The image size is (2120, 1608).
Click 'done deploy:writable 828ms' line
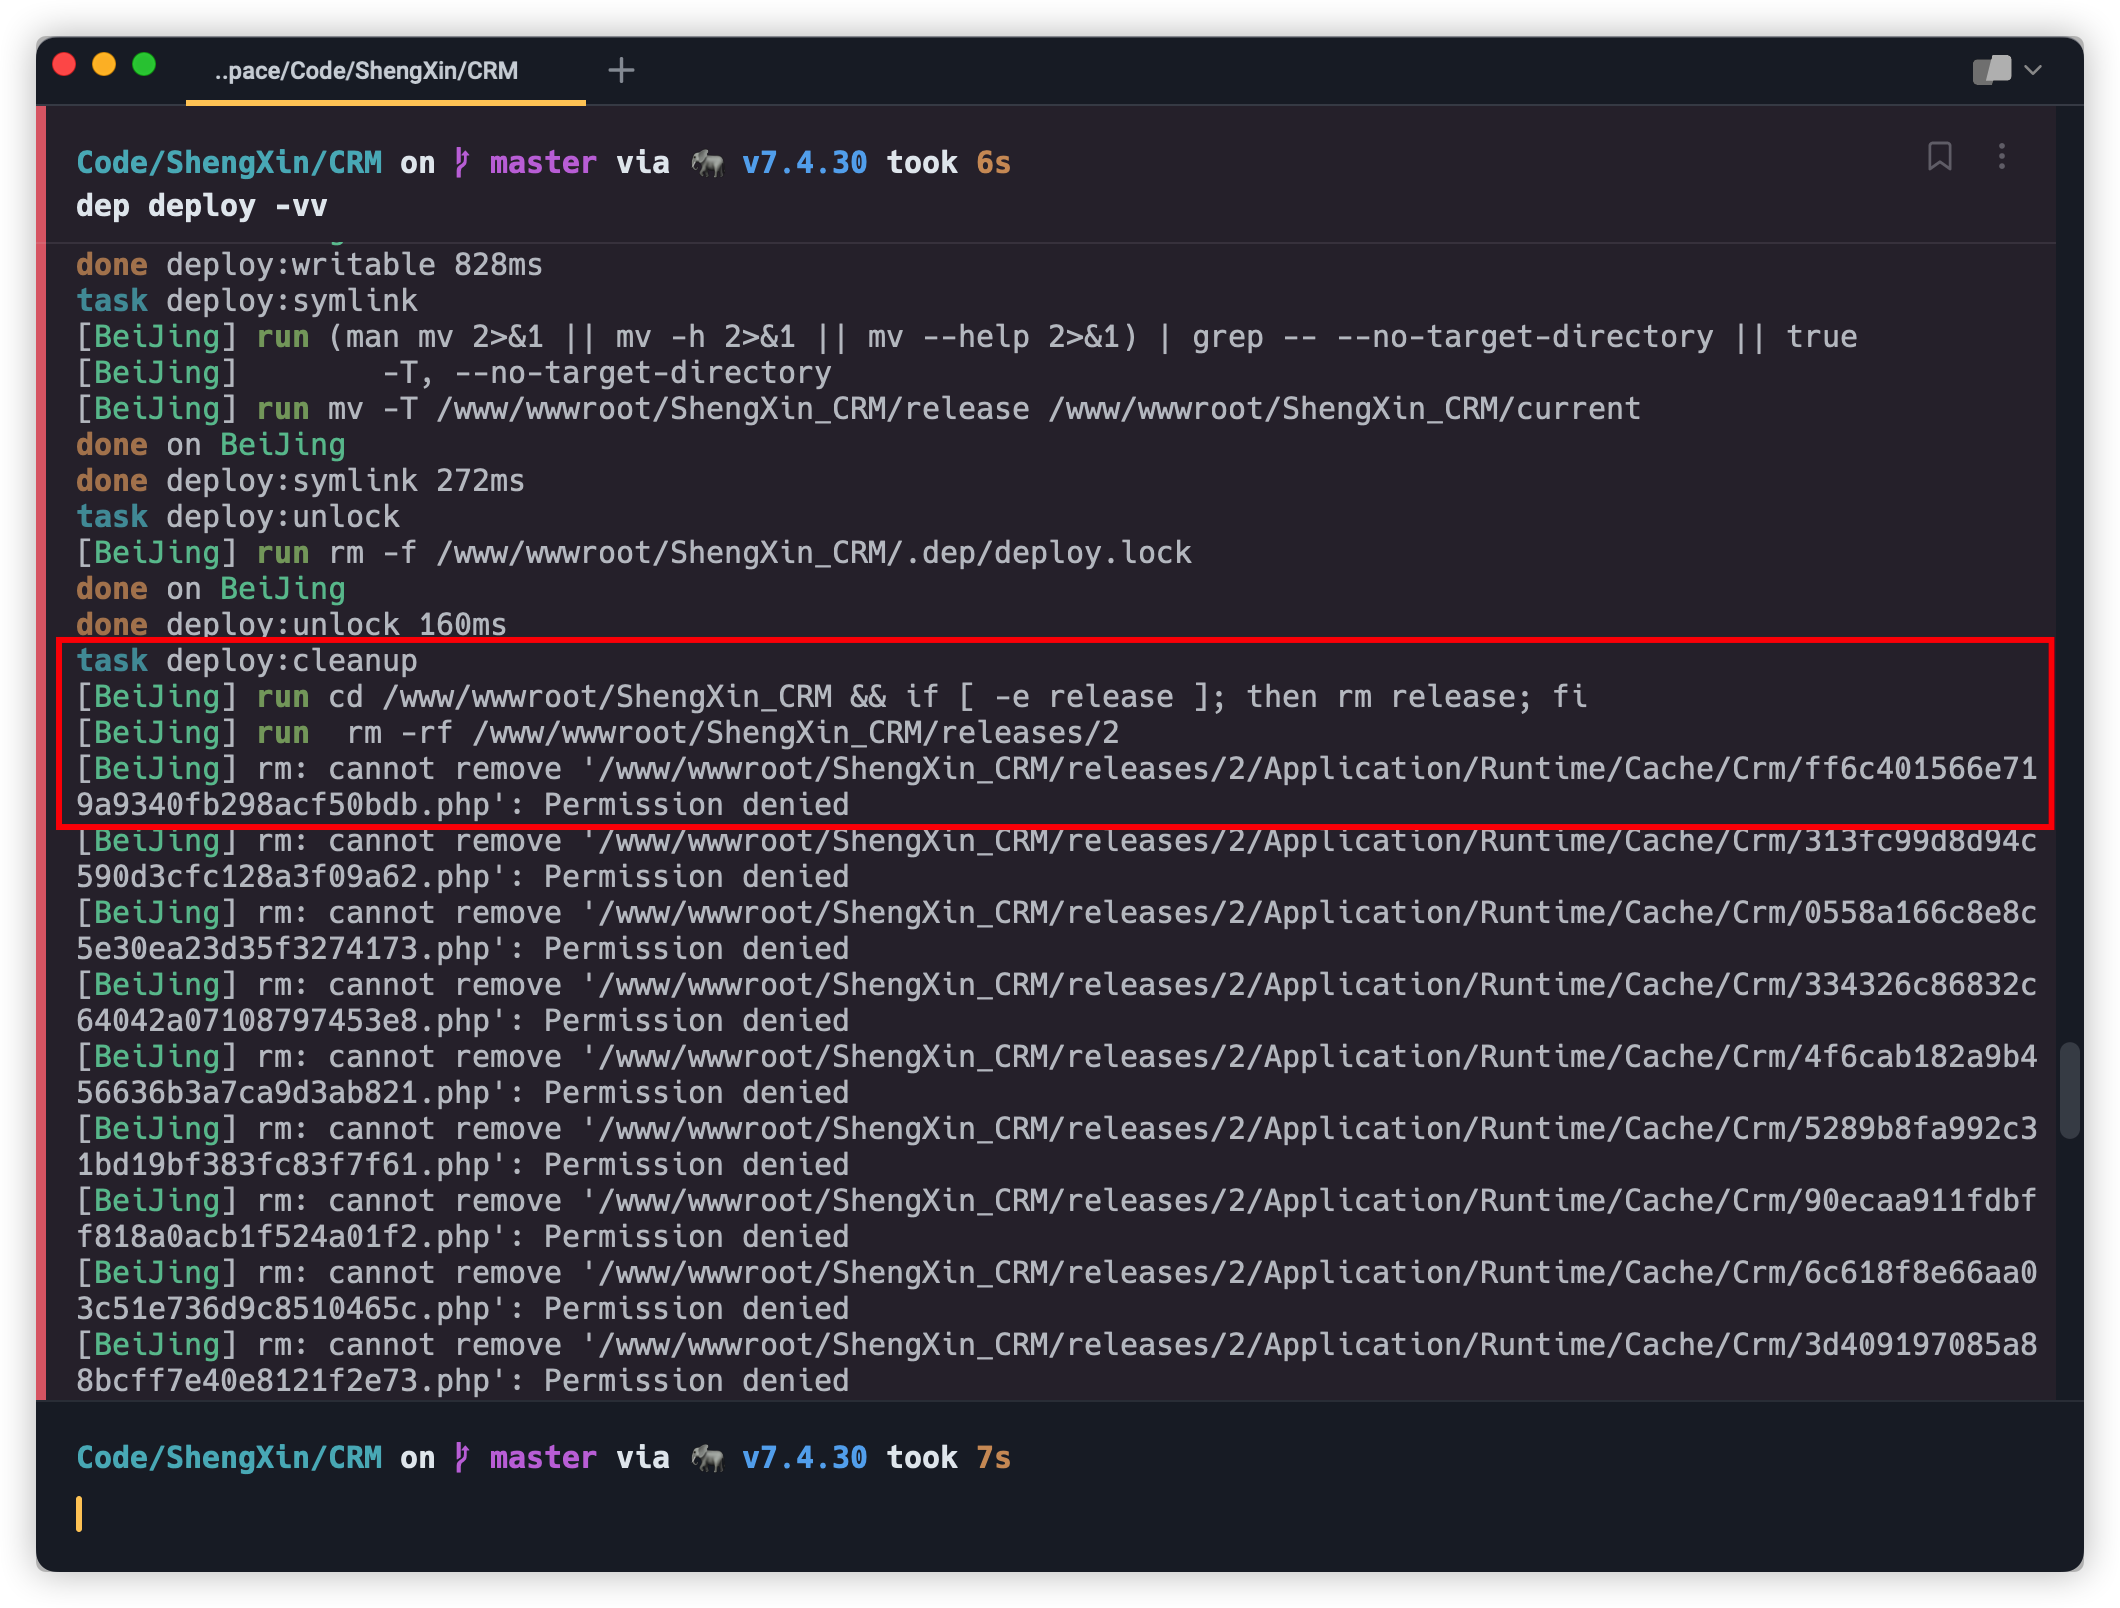click(x=309, y=265)
